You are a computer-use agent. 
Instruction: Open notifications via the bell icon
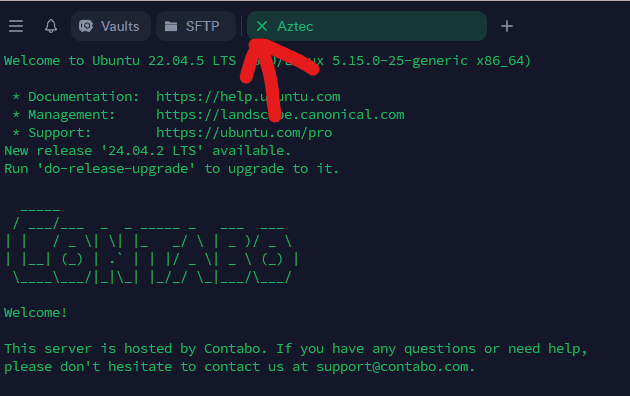51,26
